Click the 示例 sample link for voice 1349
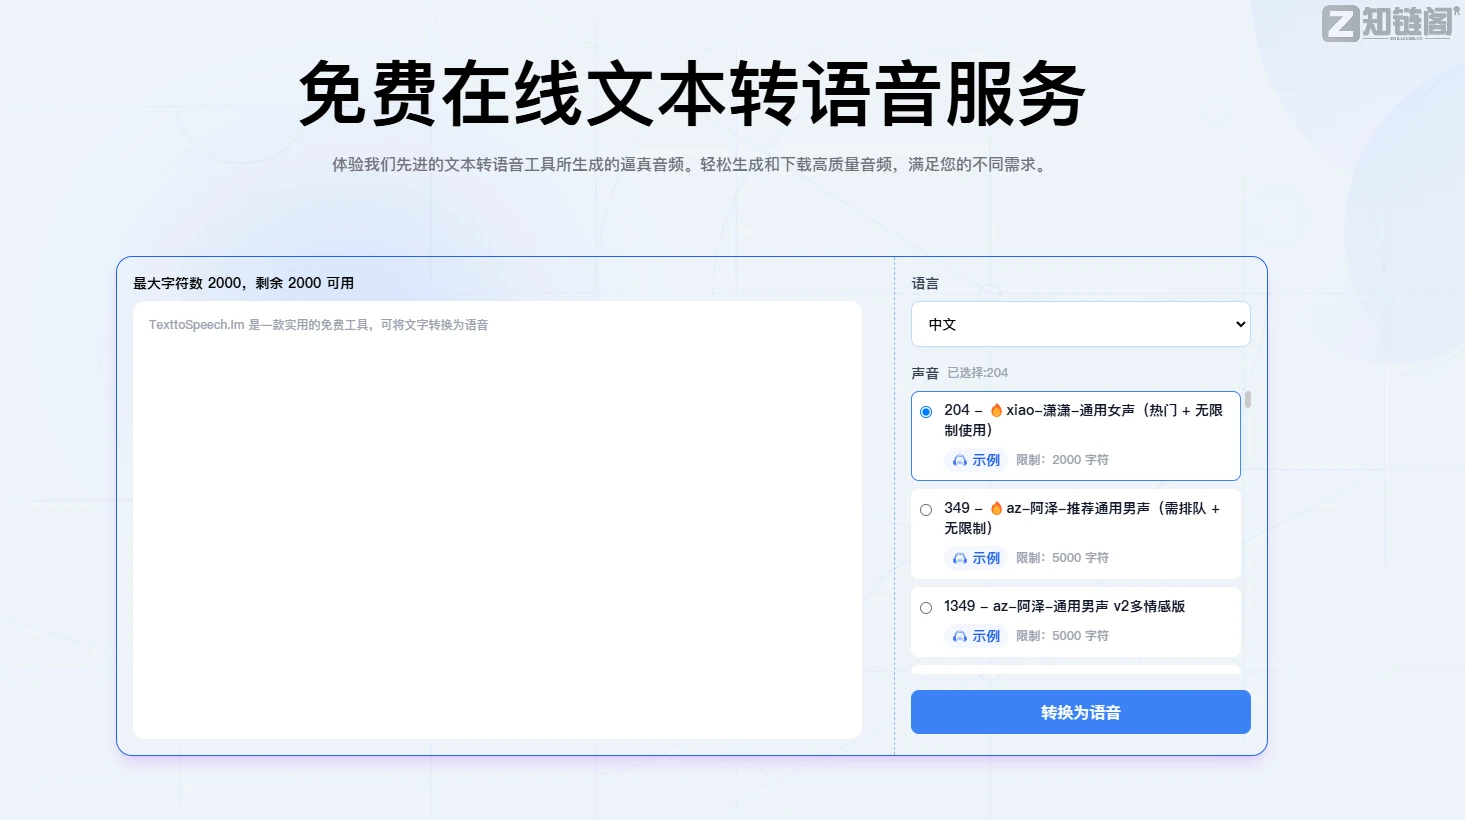Viewport: 1465px width, 820px height. tap(986, 636)
